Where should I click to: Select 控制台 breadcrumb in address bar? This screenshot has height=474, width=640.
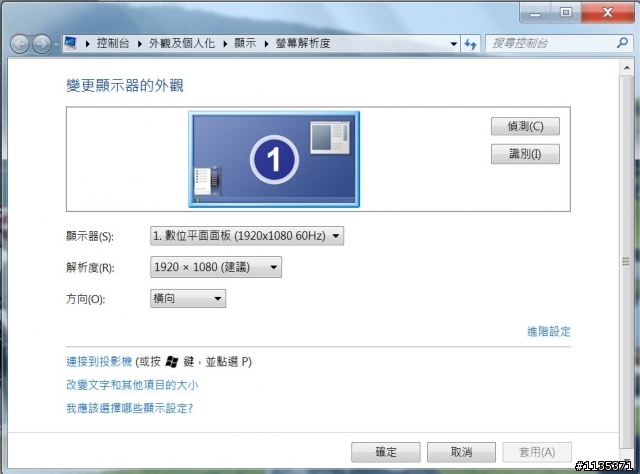(x=113, y=43)
